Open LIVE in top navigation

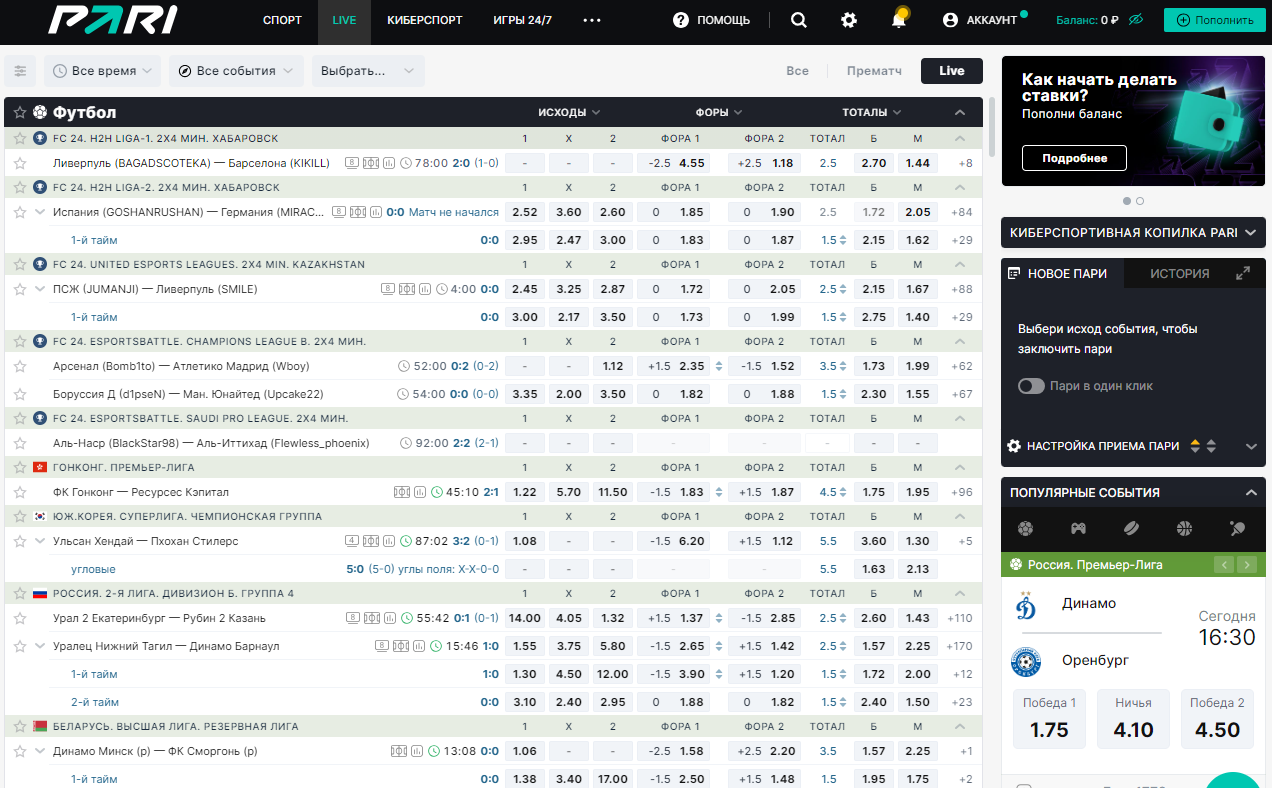344,20
